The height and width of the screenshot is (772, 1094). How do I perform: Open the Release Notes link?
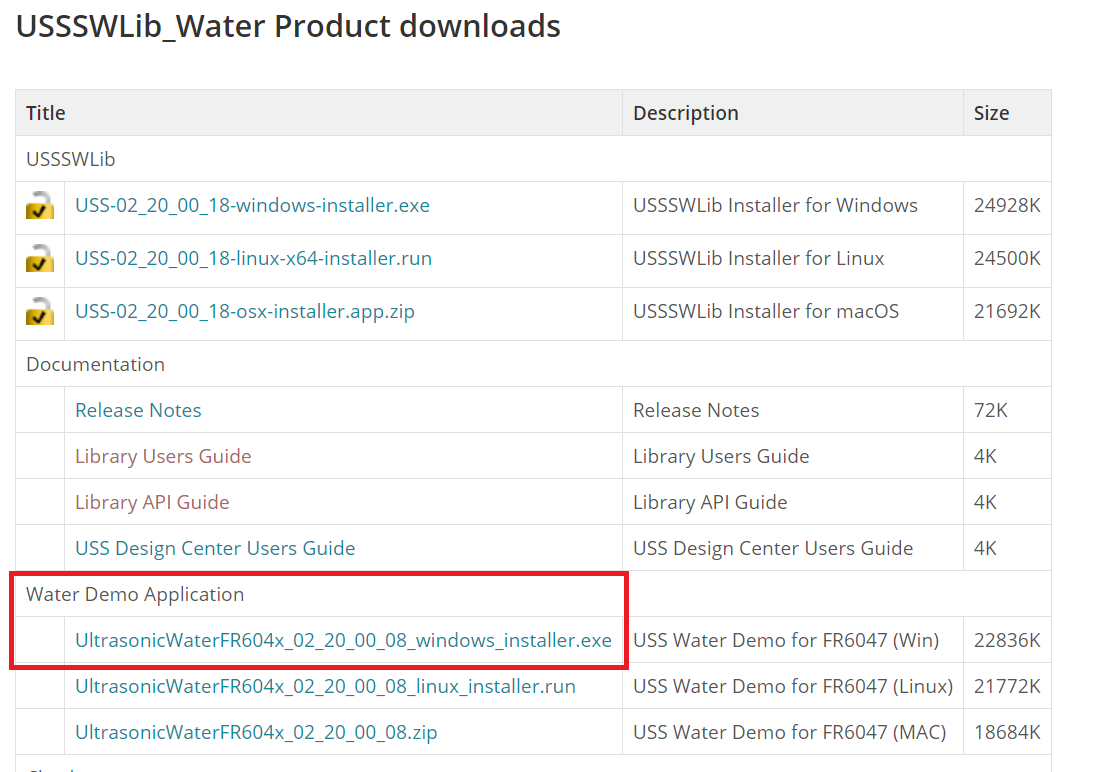pyautogui.click(x=138, y=410)
